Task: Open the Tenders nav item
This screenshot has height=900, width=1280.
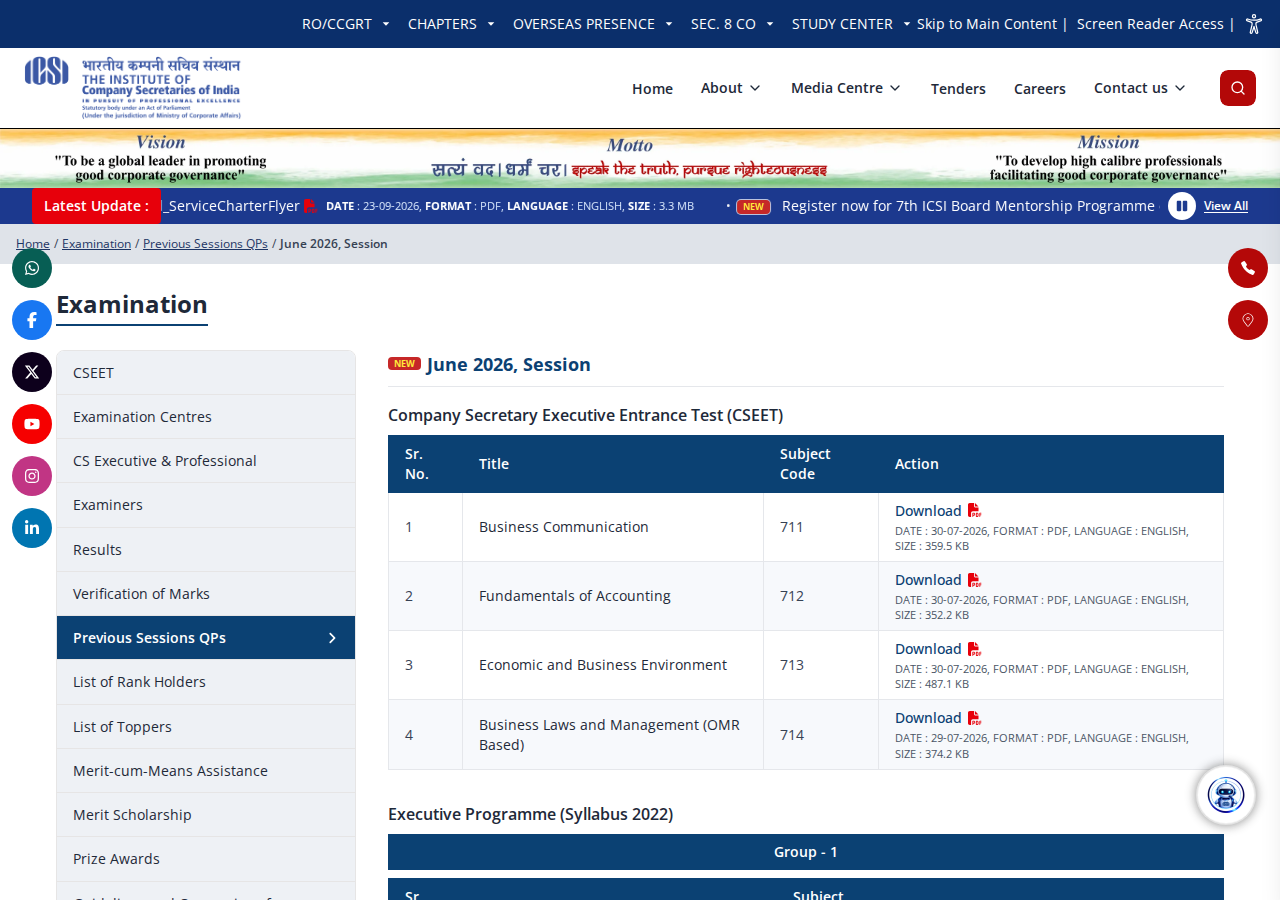Action: point(958,89)
